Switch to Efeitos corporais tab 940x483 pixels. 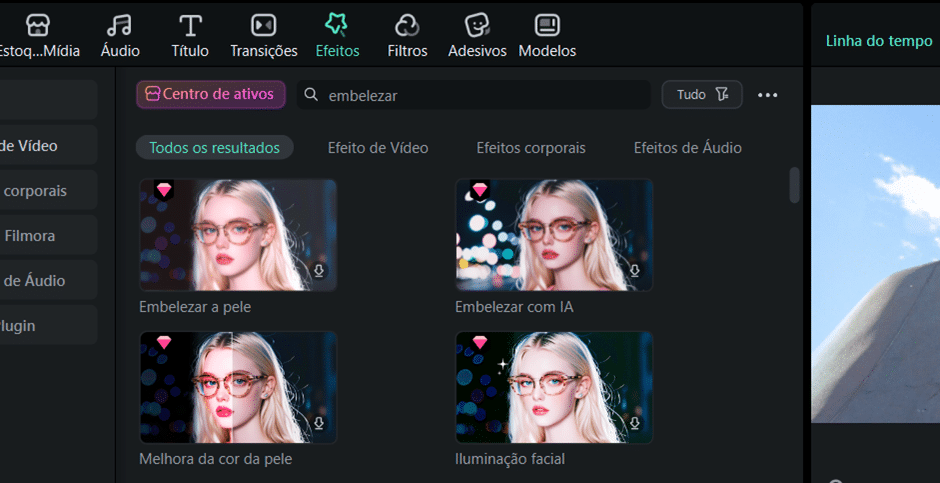531,148
